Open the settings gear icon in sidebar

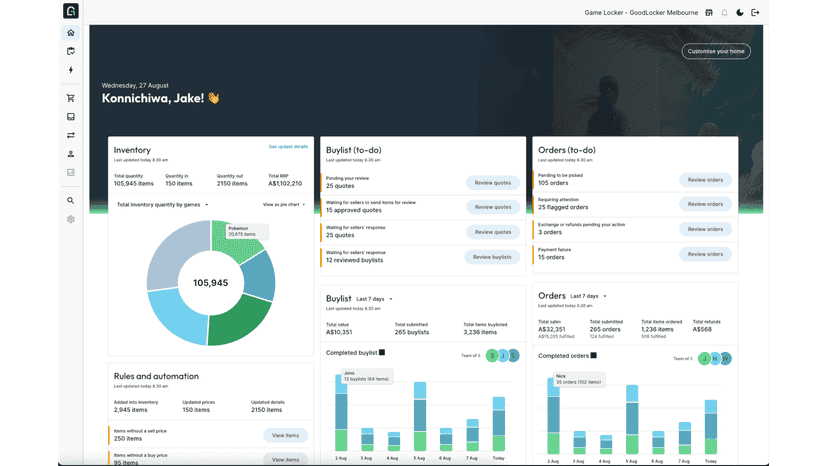point(71,219)
